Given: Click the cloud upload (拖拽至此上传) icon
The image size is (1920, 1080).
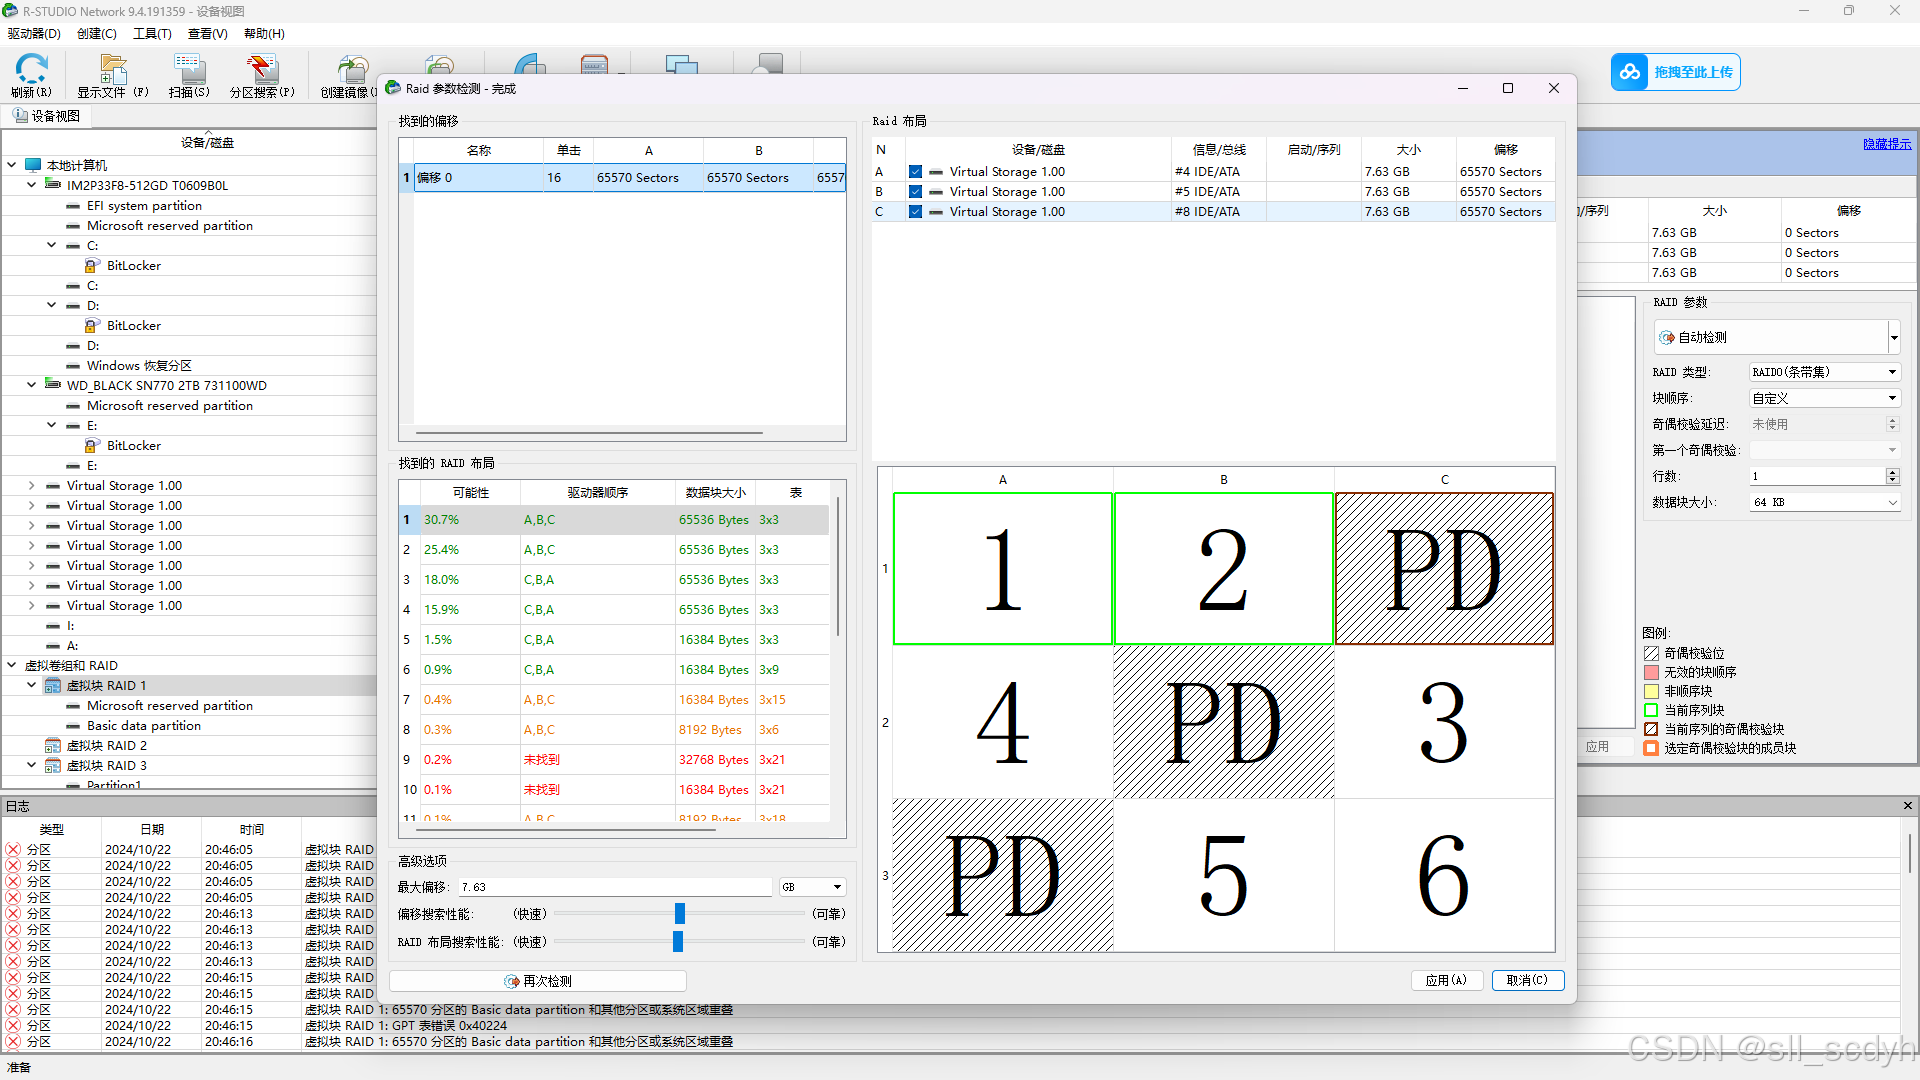Looking at the screenshot, I should tap(1630, 72).
